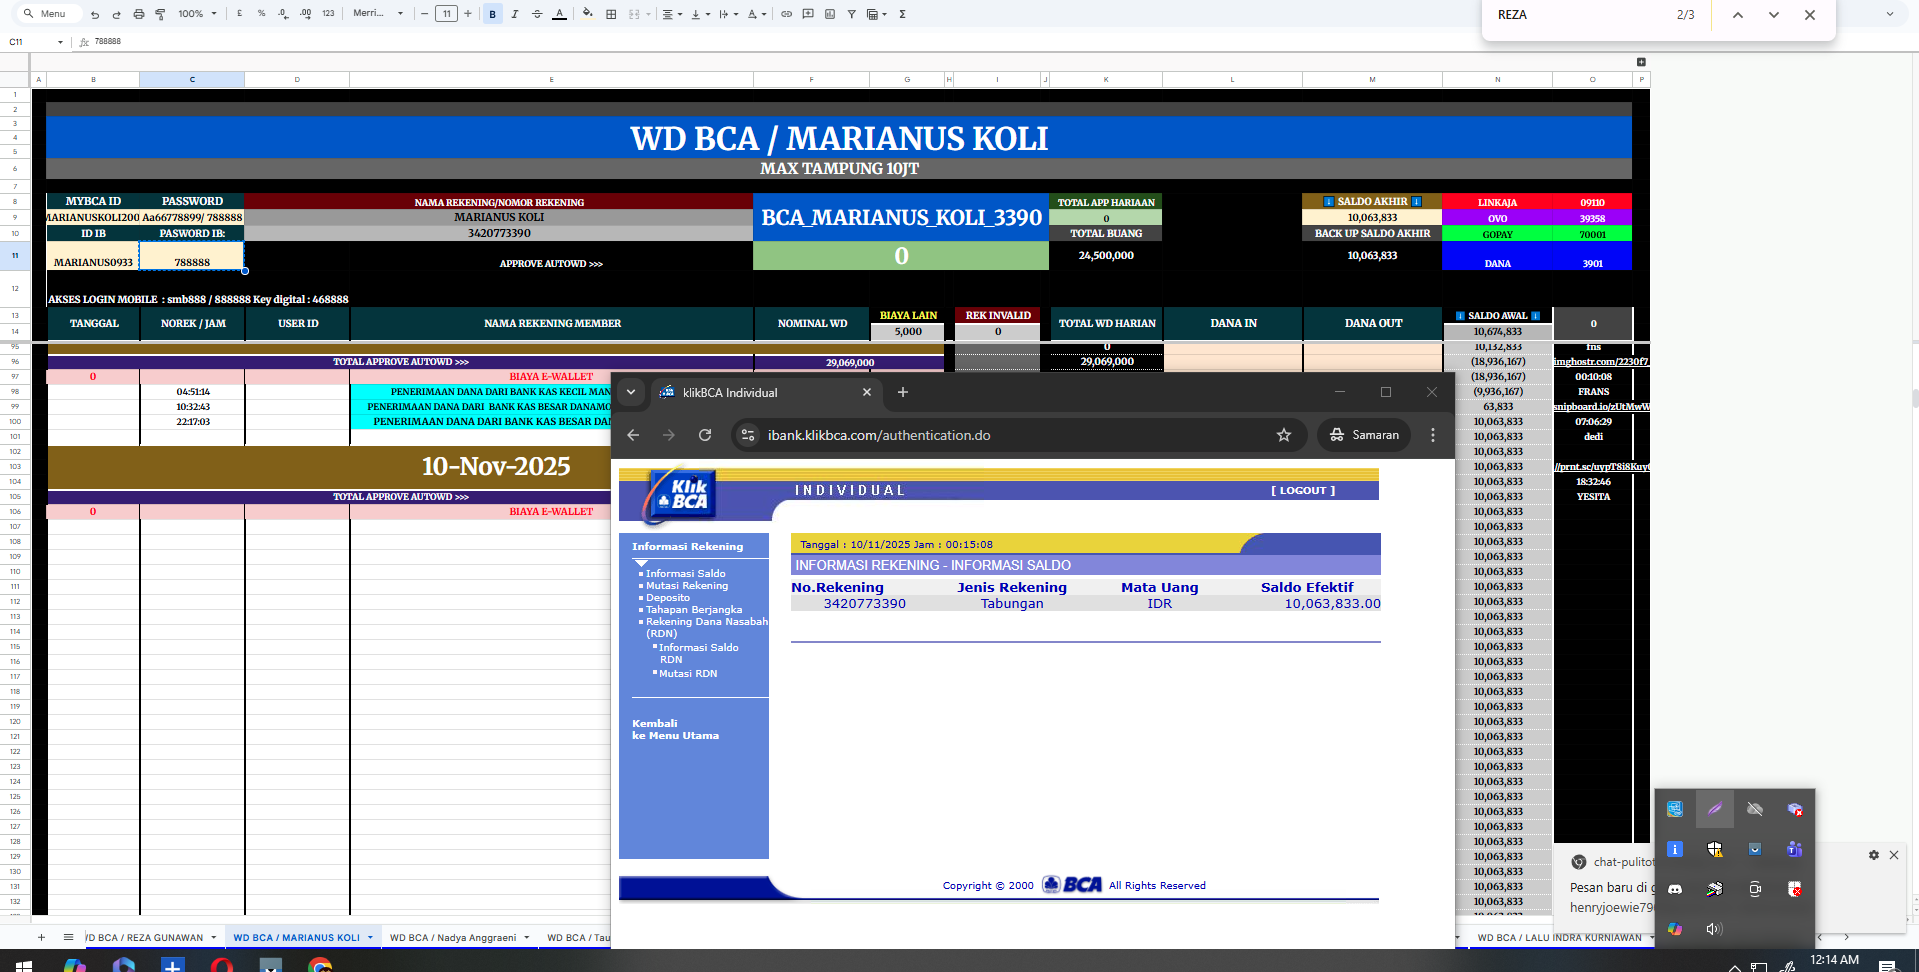This screenshot has height=972, width=1919.
Task: Open the Nadya Anggraeni sheet tab menu arrow
Action: [526, 938]
